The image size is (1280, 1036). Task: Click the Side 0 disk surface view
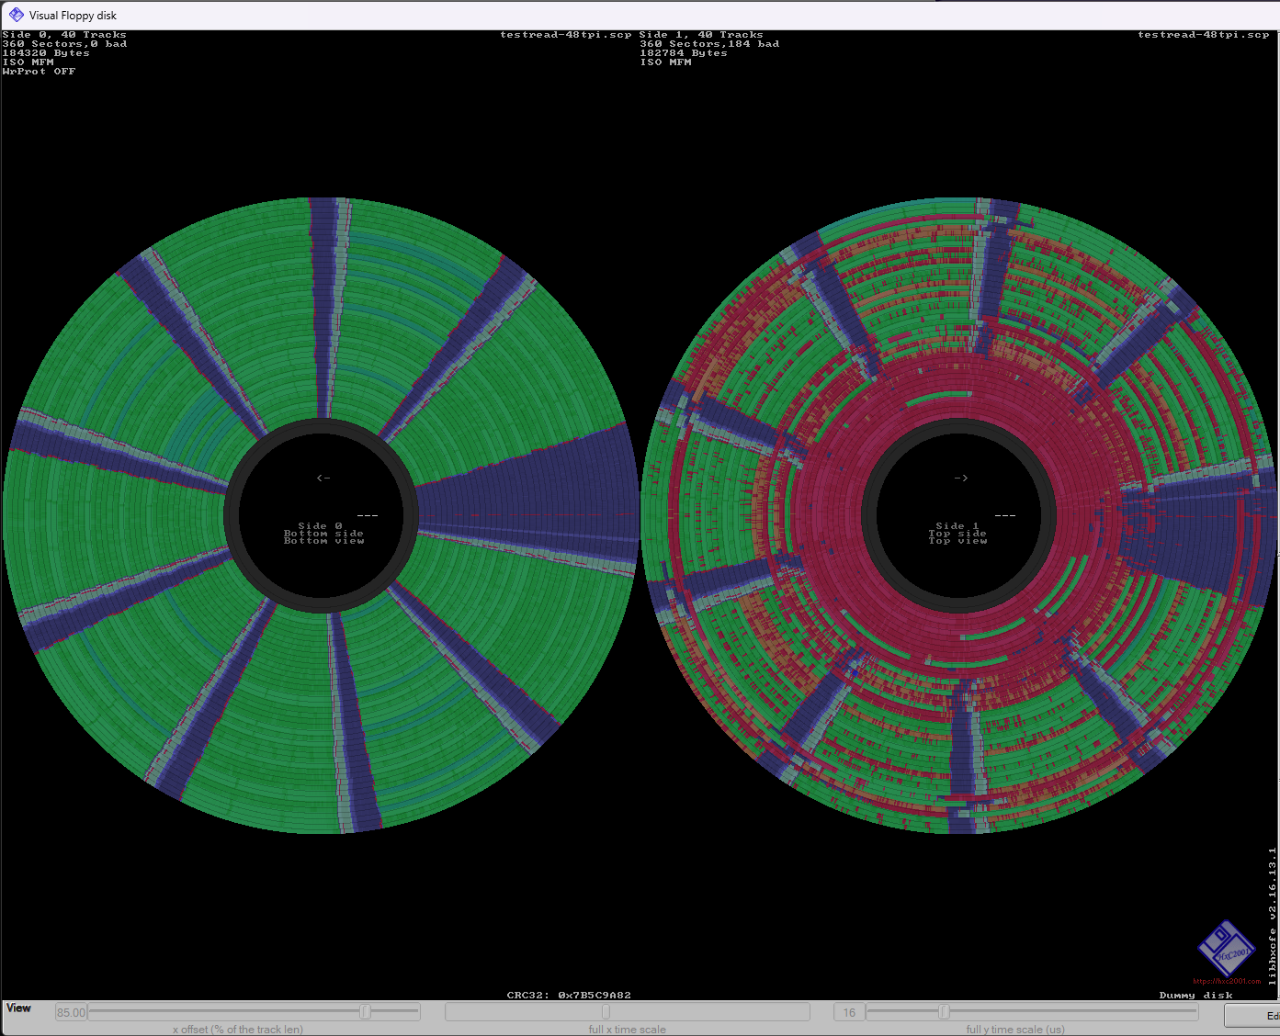321,515
